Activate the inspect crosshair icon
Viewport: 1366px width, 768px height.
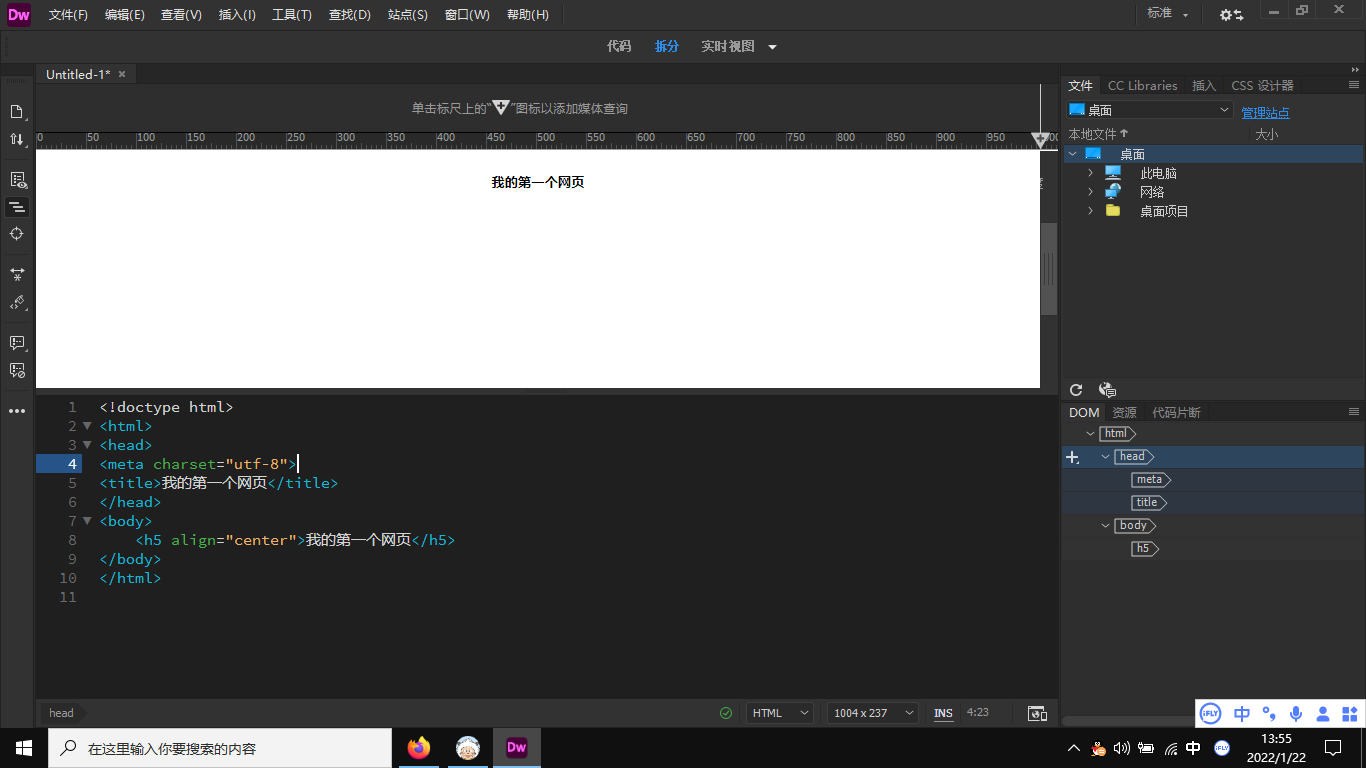[17, 233]
